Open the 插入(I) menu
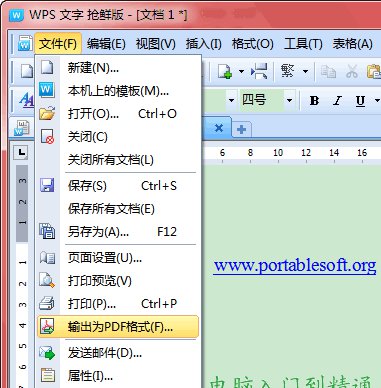The height and width of the screenshot is (388, 381). pos(203,44)
